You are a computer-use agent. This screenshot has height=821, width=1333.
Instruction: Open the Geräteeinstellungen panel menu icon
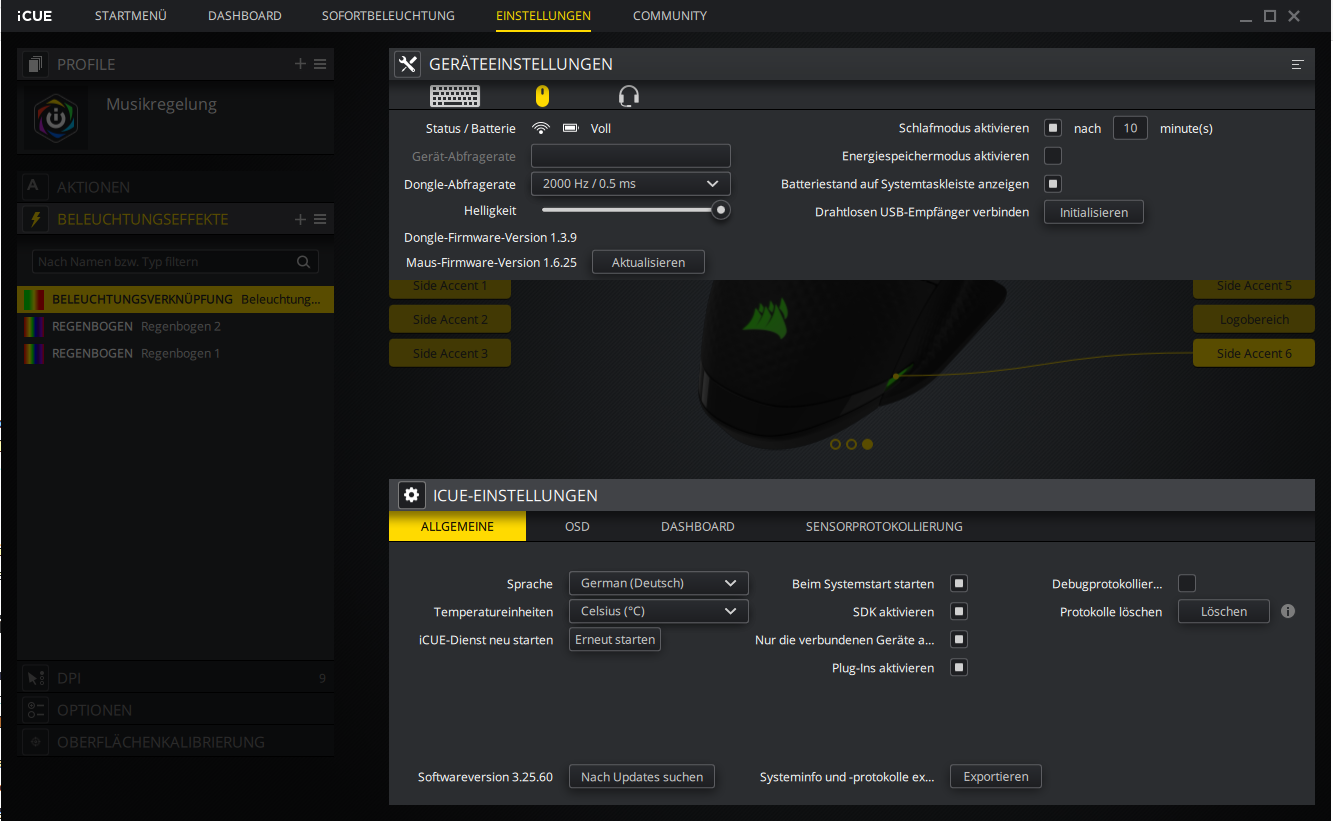click(1298, 64)
